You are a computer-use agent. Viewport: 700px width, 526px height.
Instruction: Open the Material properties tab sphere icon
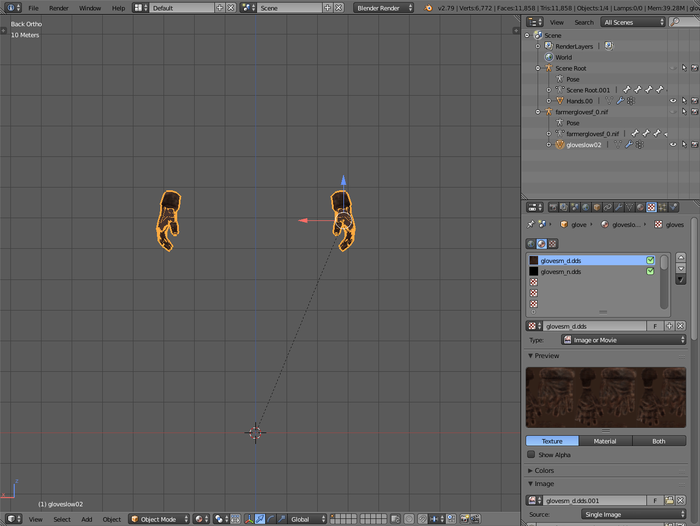pos(640,207)
